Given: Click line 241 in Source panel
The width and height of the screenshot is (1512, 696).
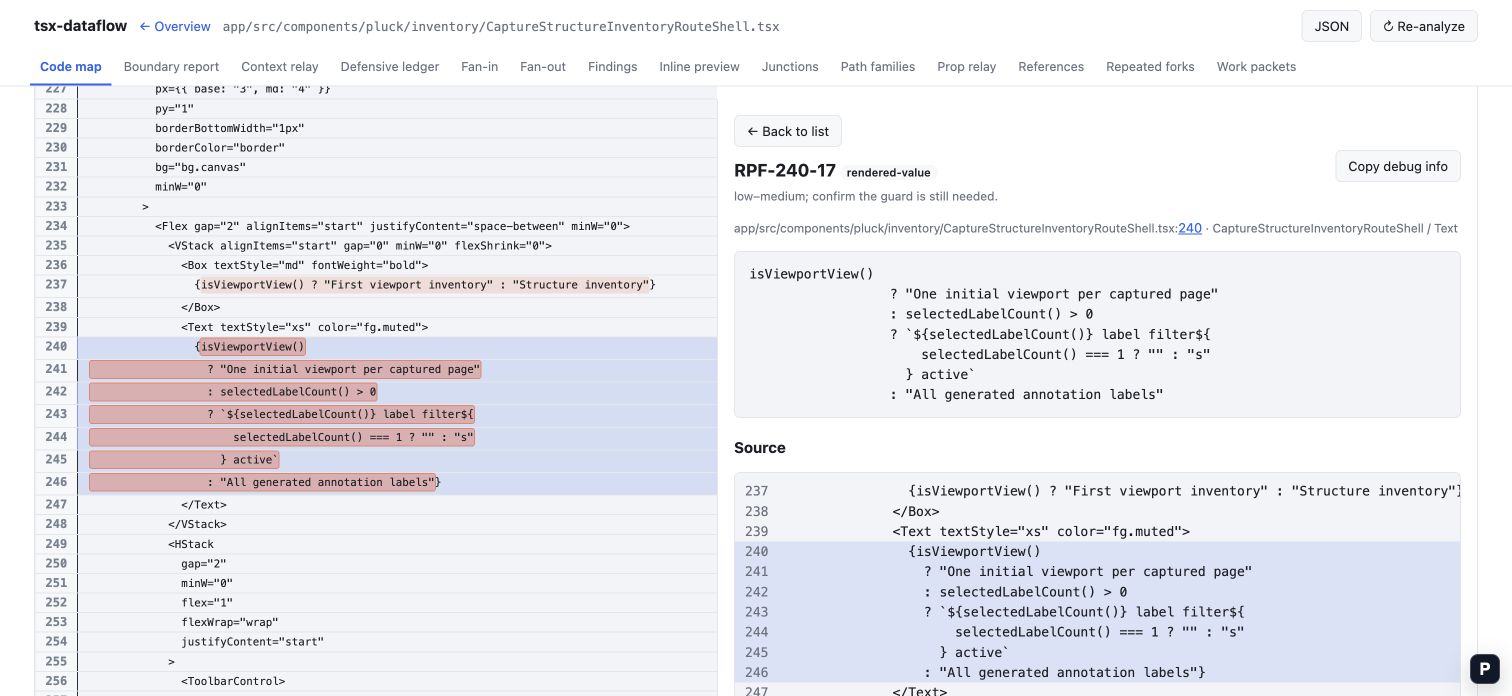Looking at the screenshot, I should [1097, 572].
